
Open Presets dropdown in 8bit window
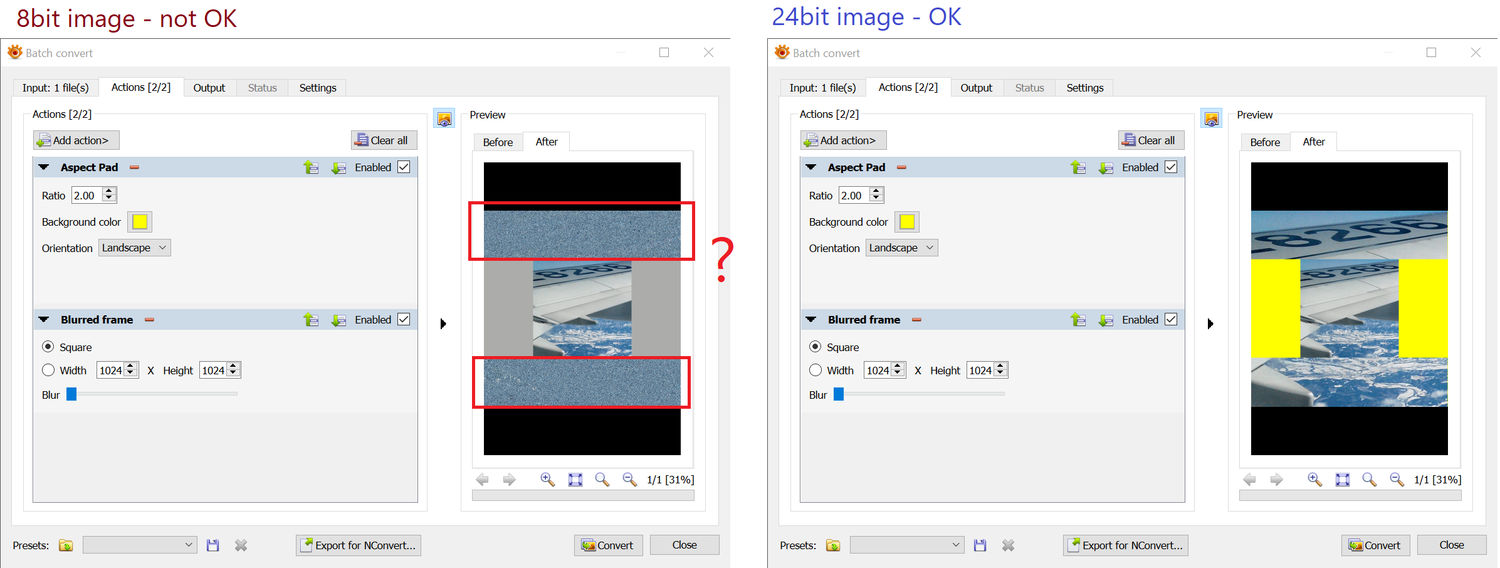pyautogui.click(x=140, y=545)
